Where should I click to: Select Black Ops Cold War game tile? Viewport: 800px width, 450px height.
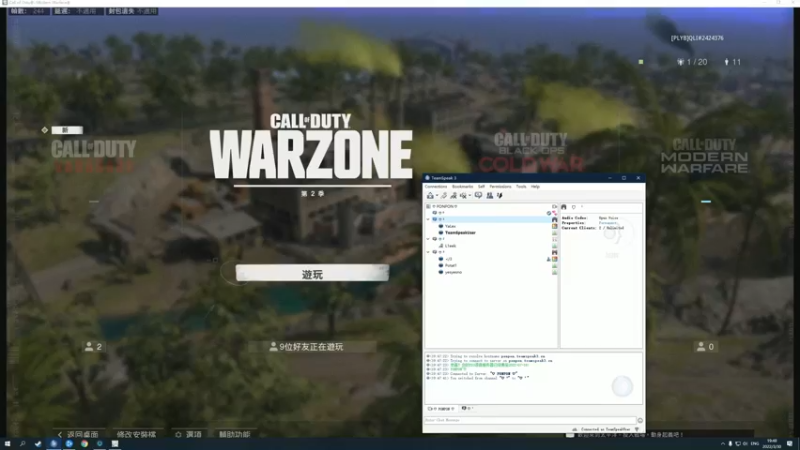click(x=531, y=152)
